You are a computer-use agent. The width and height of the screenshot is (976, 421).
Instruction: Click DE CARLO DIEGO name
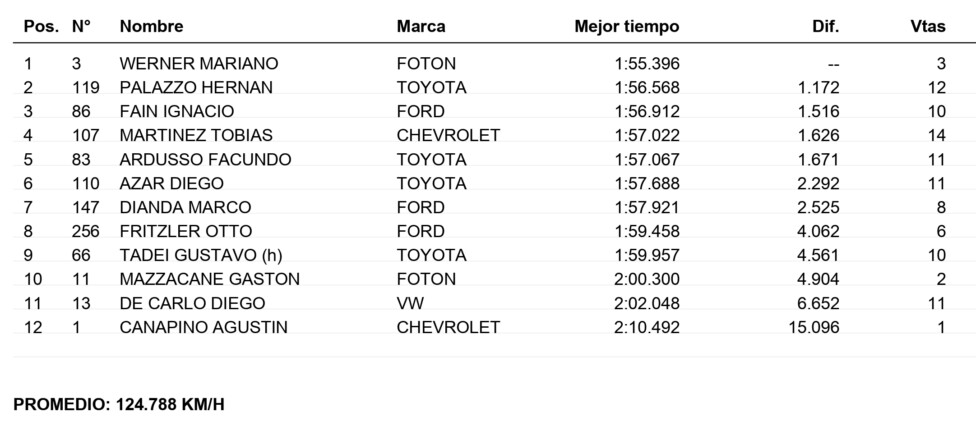pyautogui.click(x=192, y=303)
